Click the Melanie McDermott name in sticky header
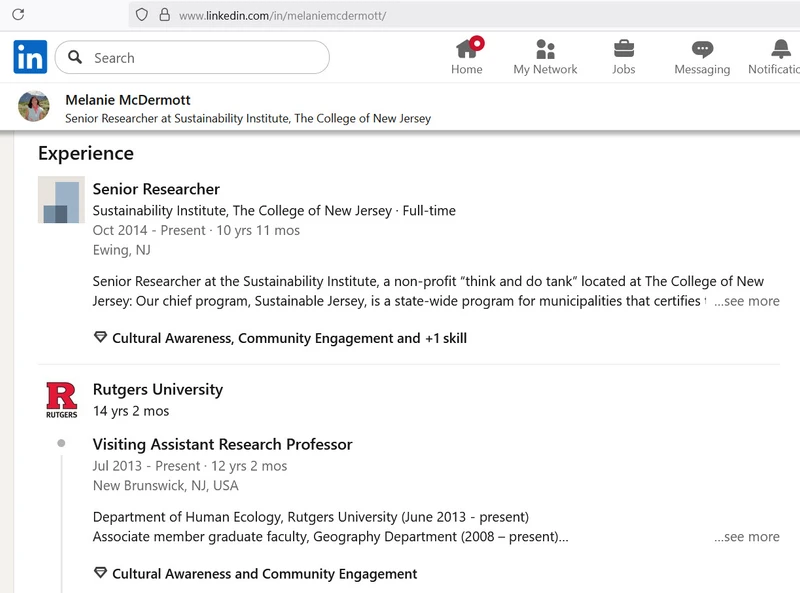The height and width of the screenshot is (593, 800). (x=128, y=100)
